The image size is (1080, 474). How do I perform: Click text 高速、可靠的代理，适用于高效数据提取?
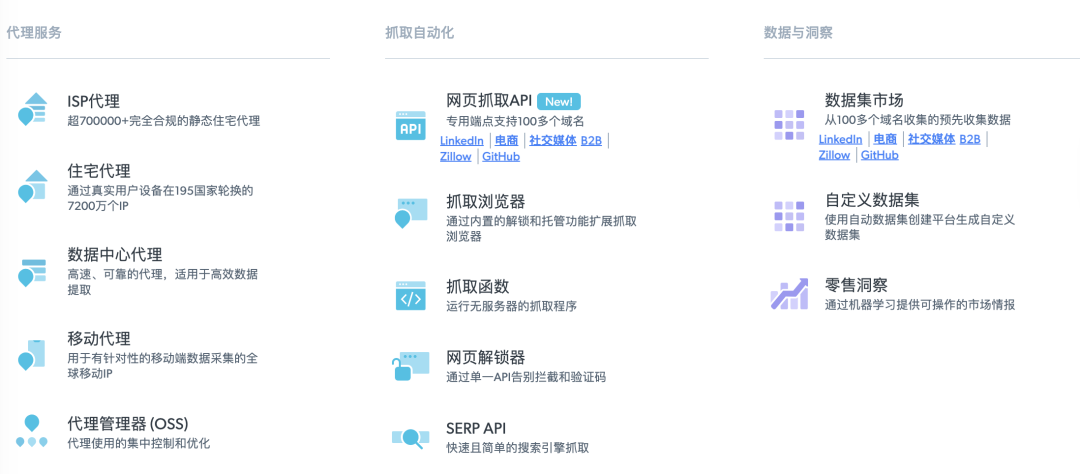coord(163,282)
